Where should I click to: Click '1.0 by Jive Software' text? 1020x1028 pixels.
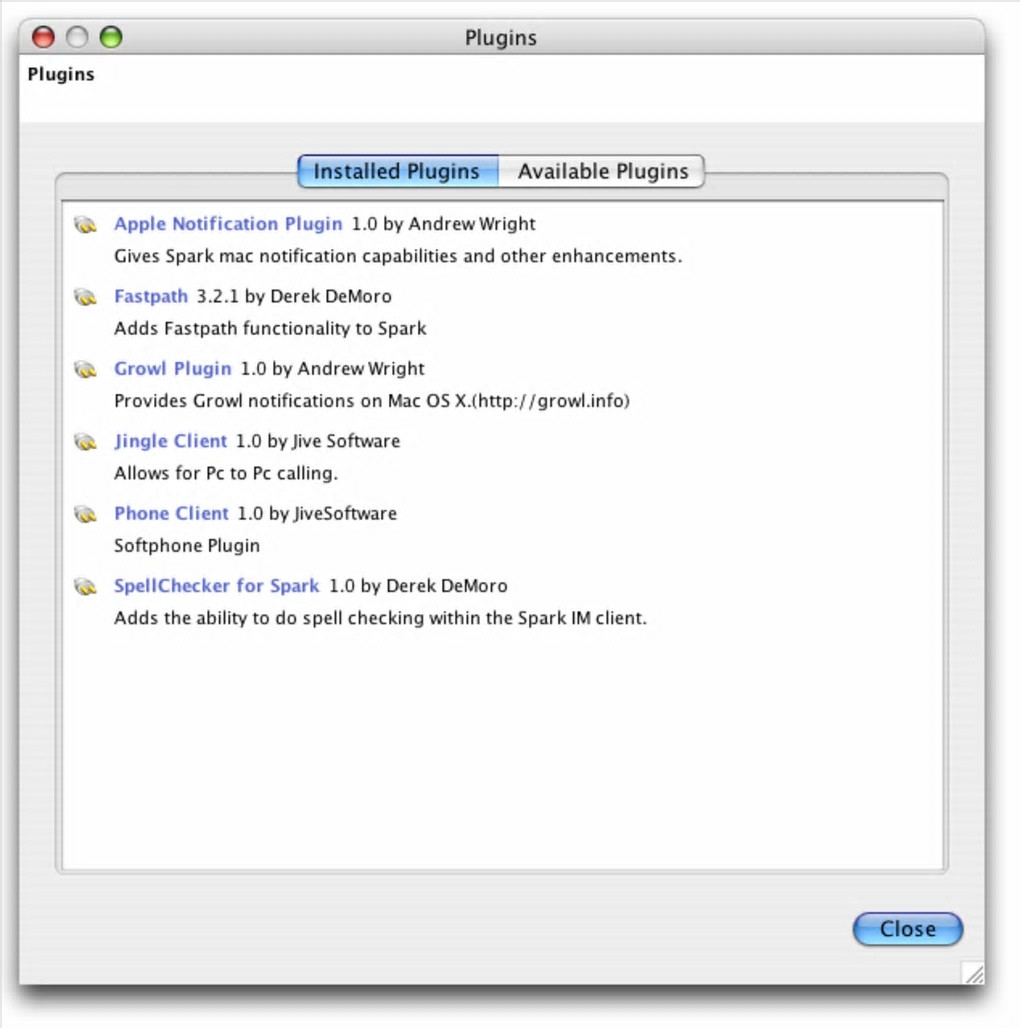pyautogui.click(x=318, y=441)
